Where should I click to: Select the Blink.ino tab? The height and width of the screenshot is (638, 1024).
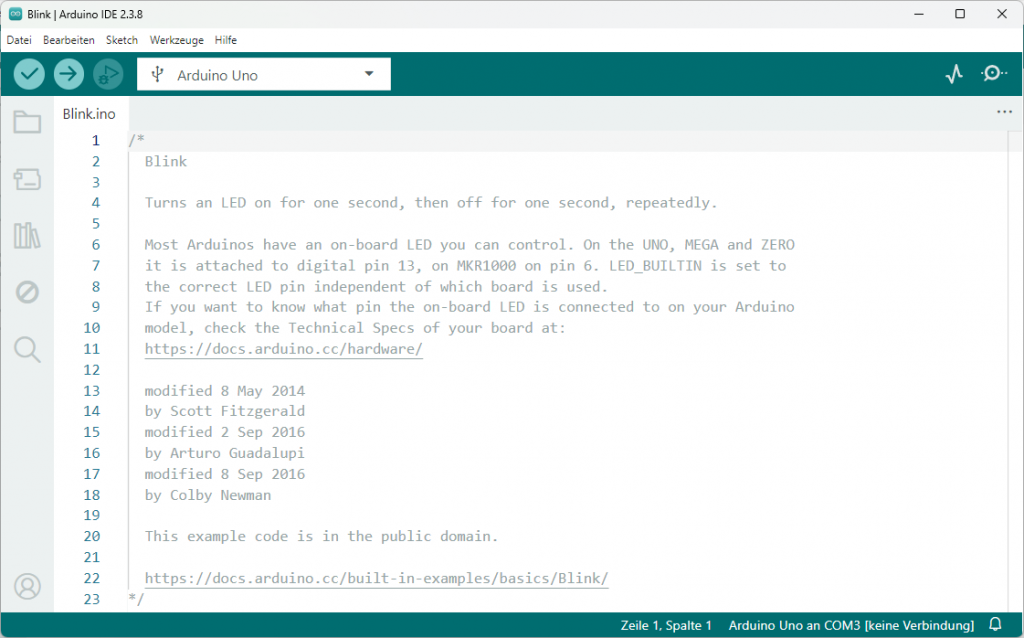89,114
